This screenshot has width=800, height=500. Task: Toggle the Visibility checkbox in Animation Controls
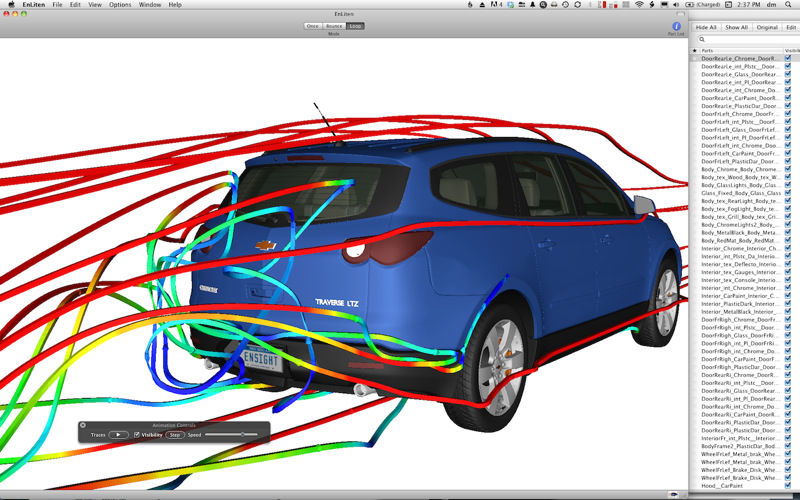(x=137, y=435)
